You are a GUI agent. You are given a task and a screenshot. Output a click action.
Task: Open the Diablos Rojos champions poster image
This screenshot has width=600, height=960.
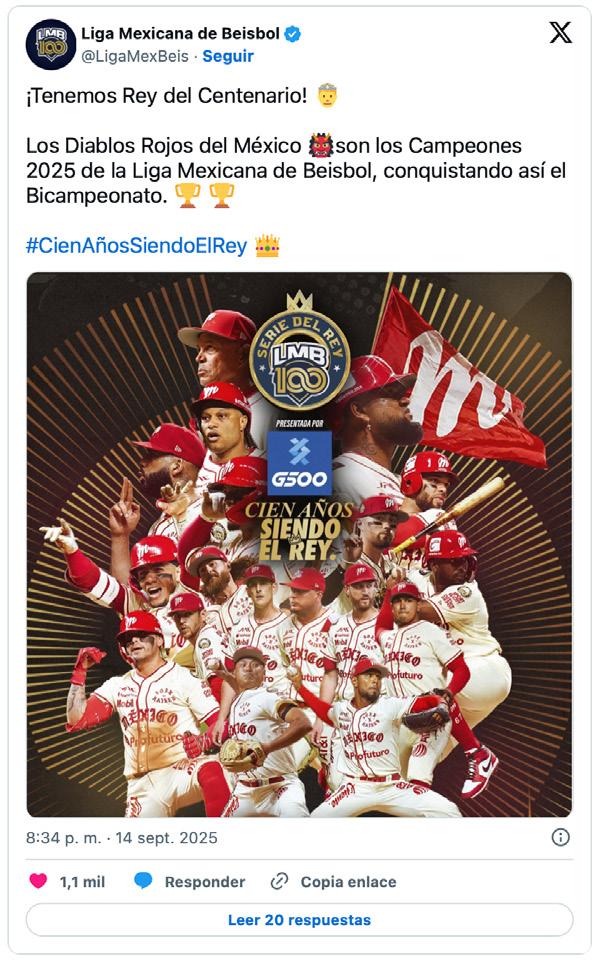pos(299,544)
